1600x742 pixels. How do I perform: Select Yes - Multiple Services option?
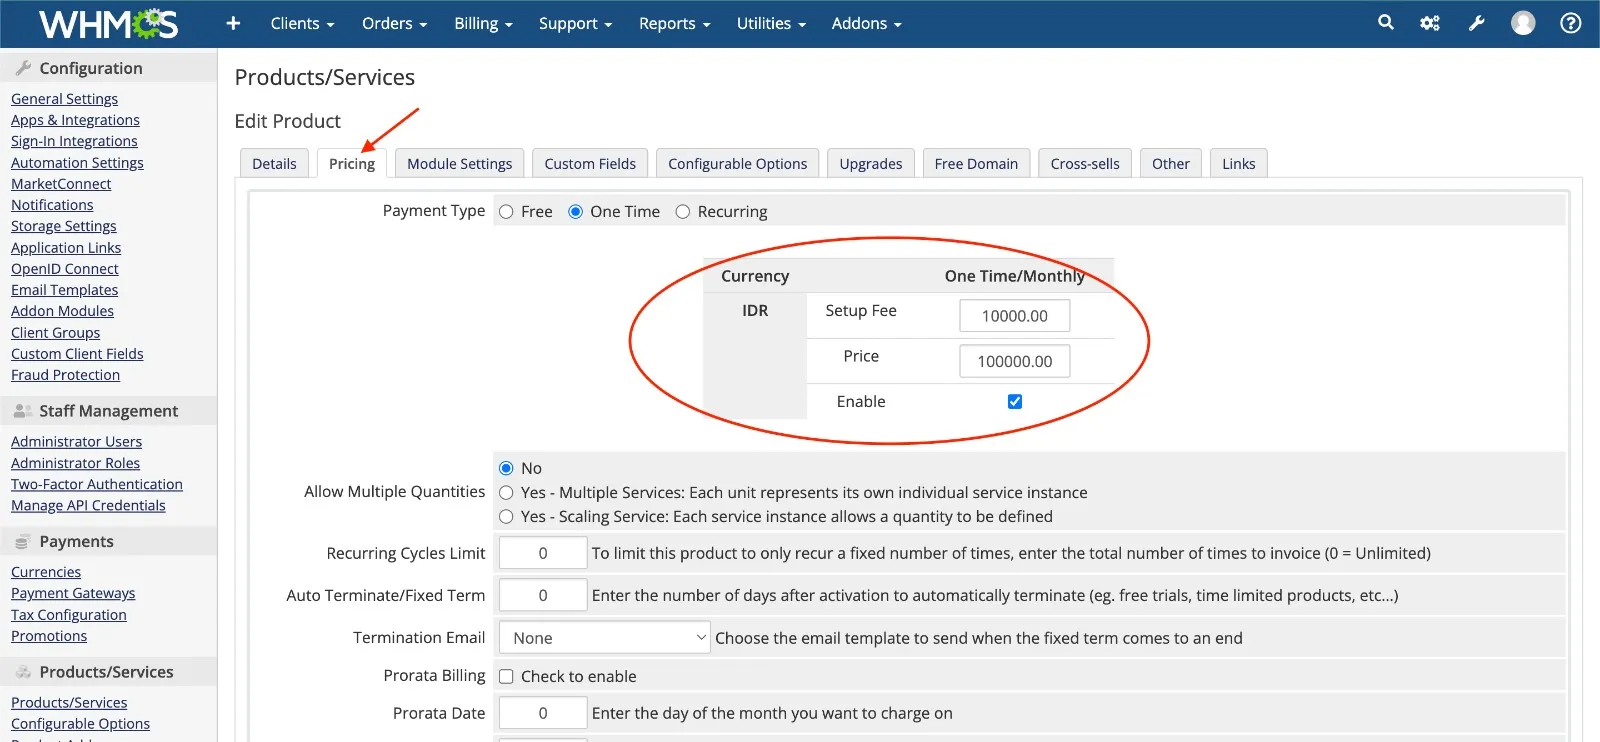coord(506,493)
